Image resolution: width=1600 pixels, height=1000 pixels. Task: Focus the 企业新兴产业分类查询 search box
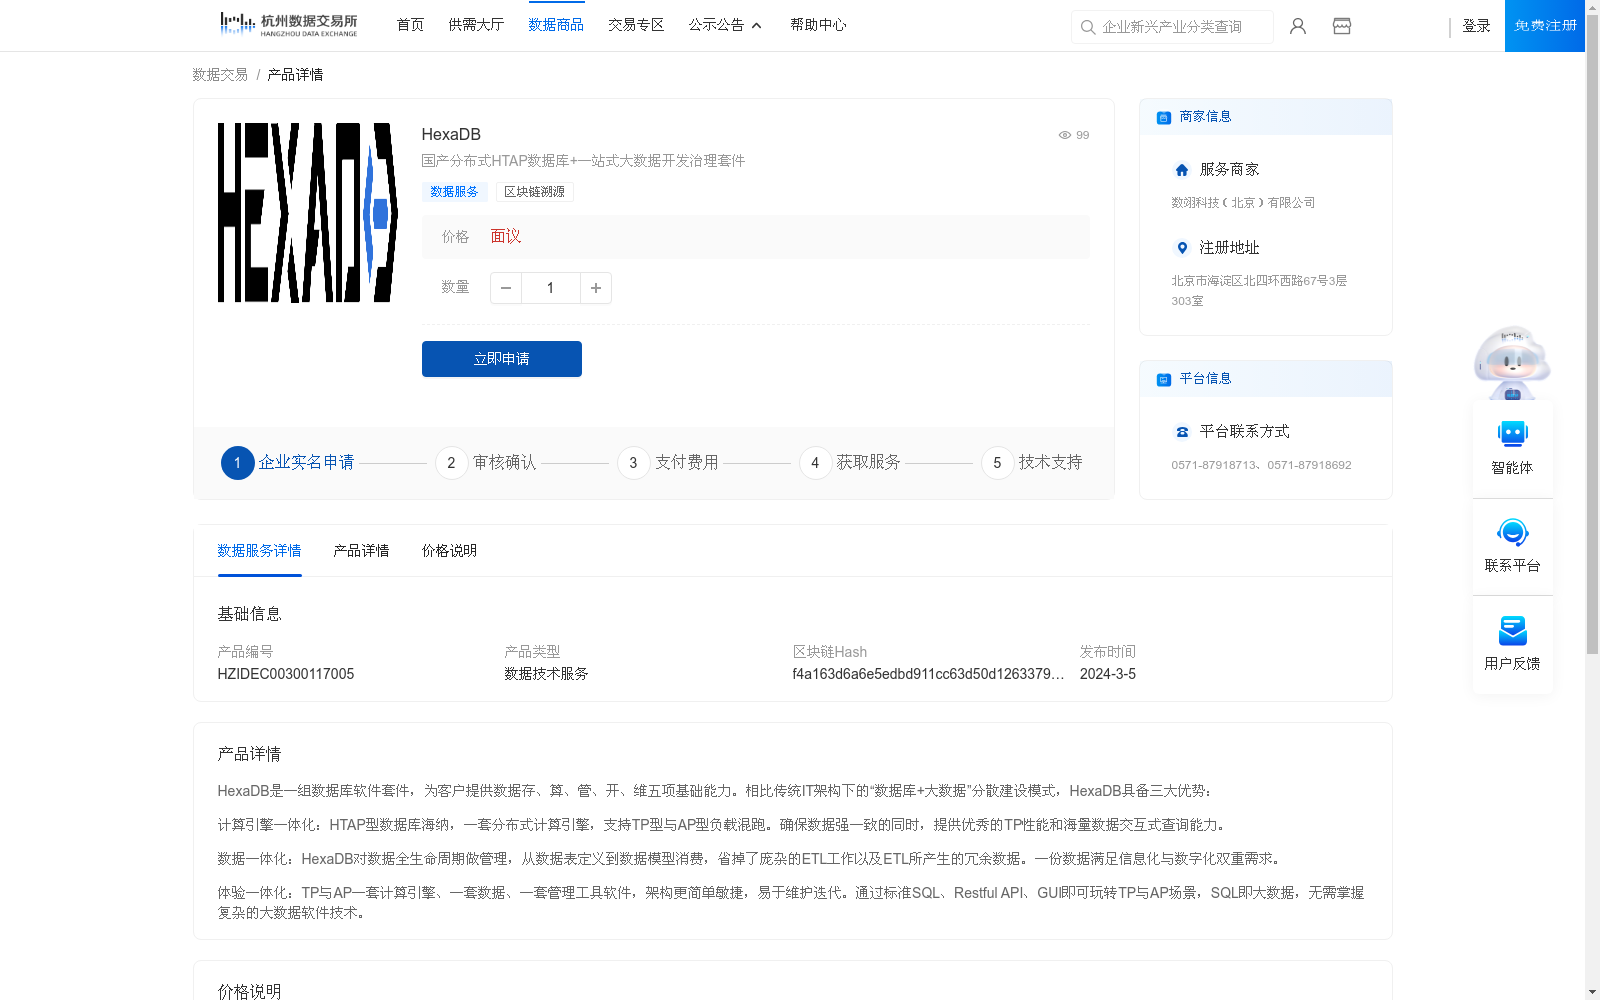[1172, 27]
